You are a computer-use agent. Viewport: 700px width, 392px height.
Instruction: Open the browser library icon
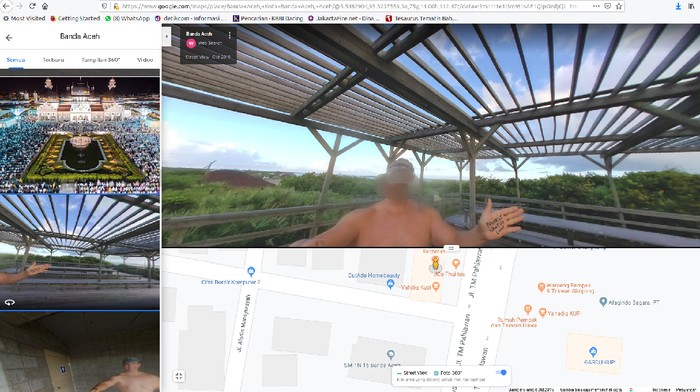(x=692, y=6)
